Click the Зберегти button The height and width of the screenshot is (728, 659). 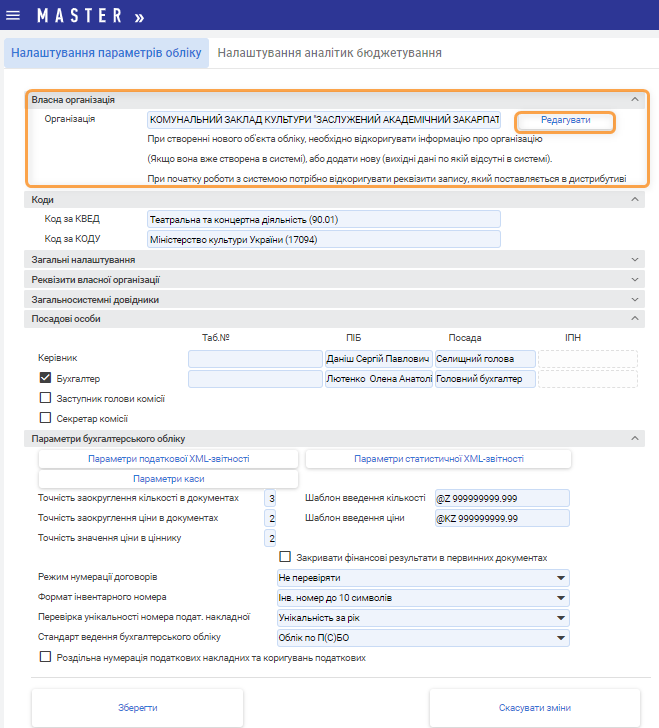(138, 707)
